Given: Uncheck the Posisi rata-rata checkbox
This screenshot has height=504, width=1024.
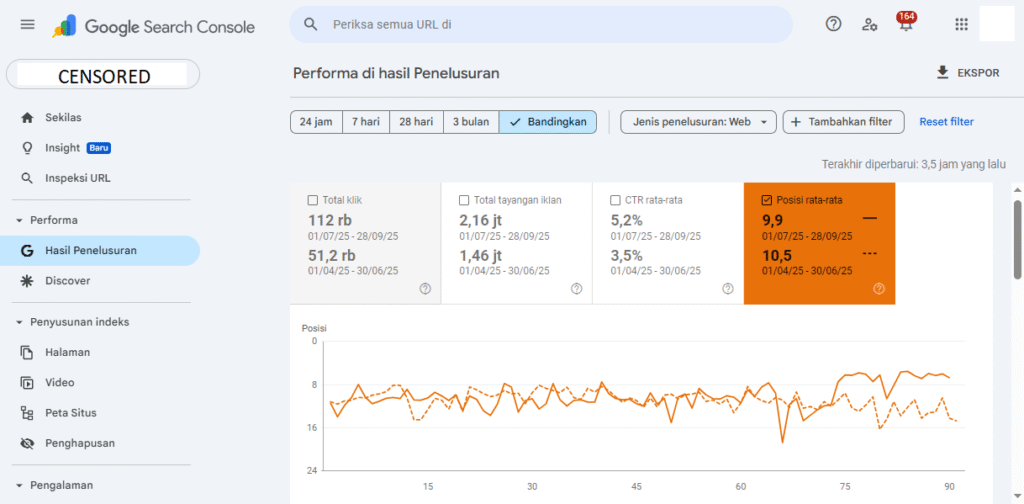Looking at the screenshot, I should [x=767, y=199].
